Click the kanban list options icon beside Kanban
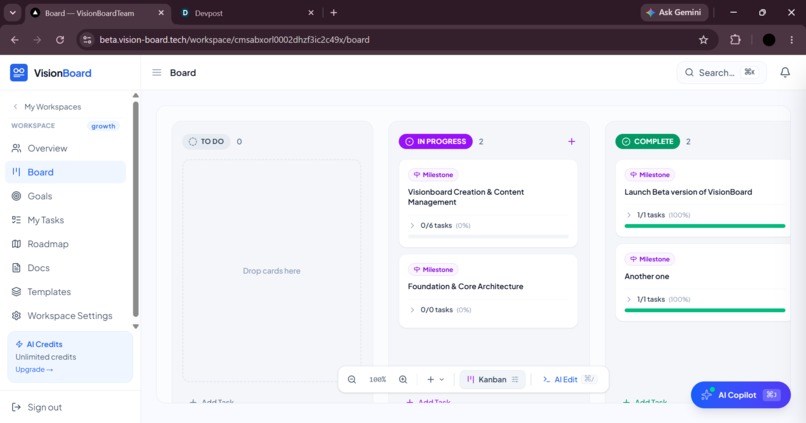This screenshot has width=806, height=423. point(515,379)
